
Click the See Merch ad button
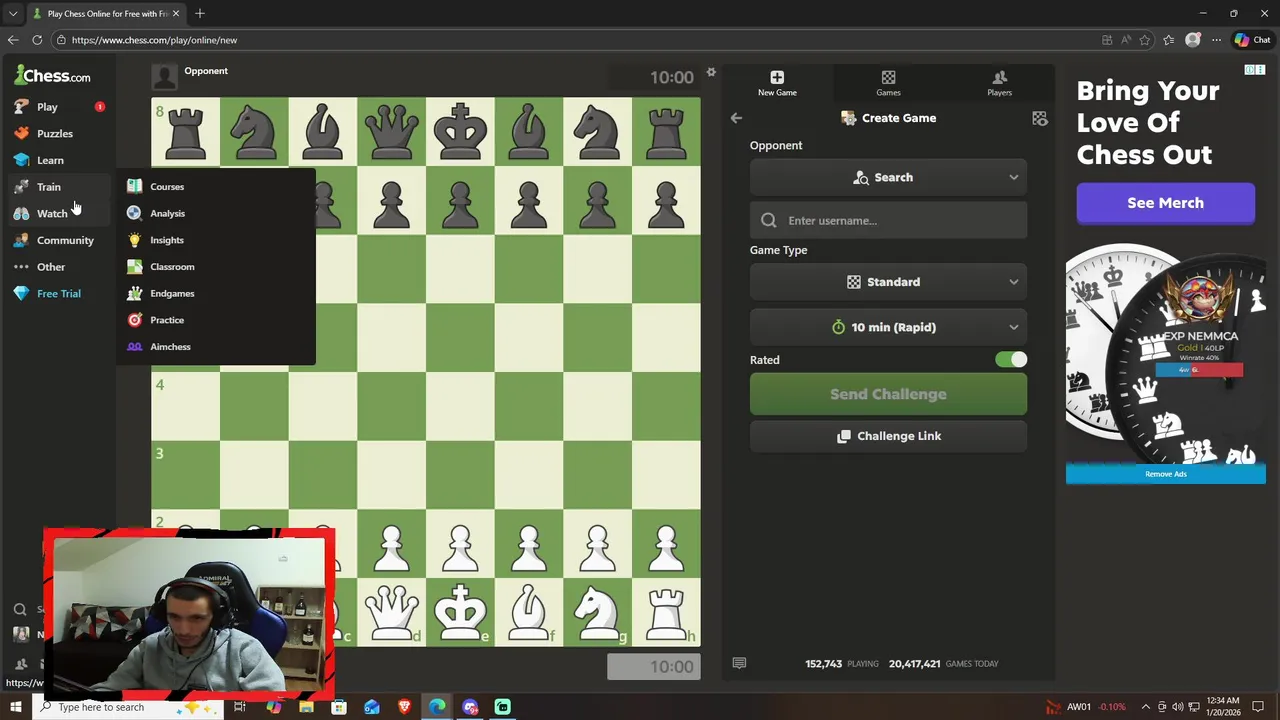[1165, 203]
